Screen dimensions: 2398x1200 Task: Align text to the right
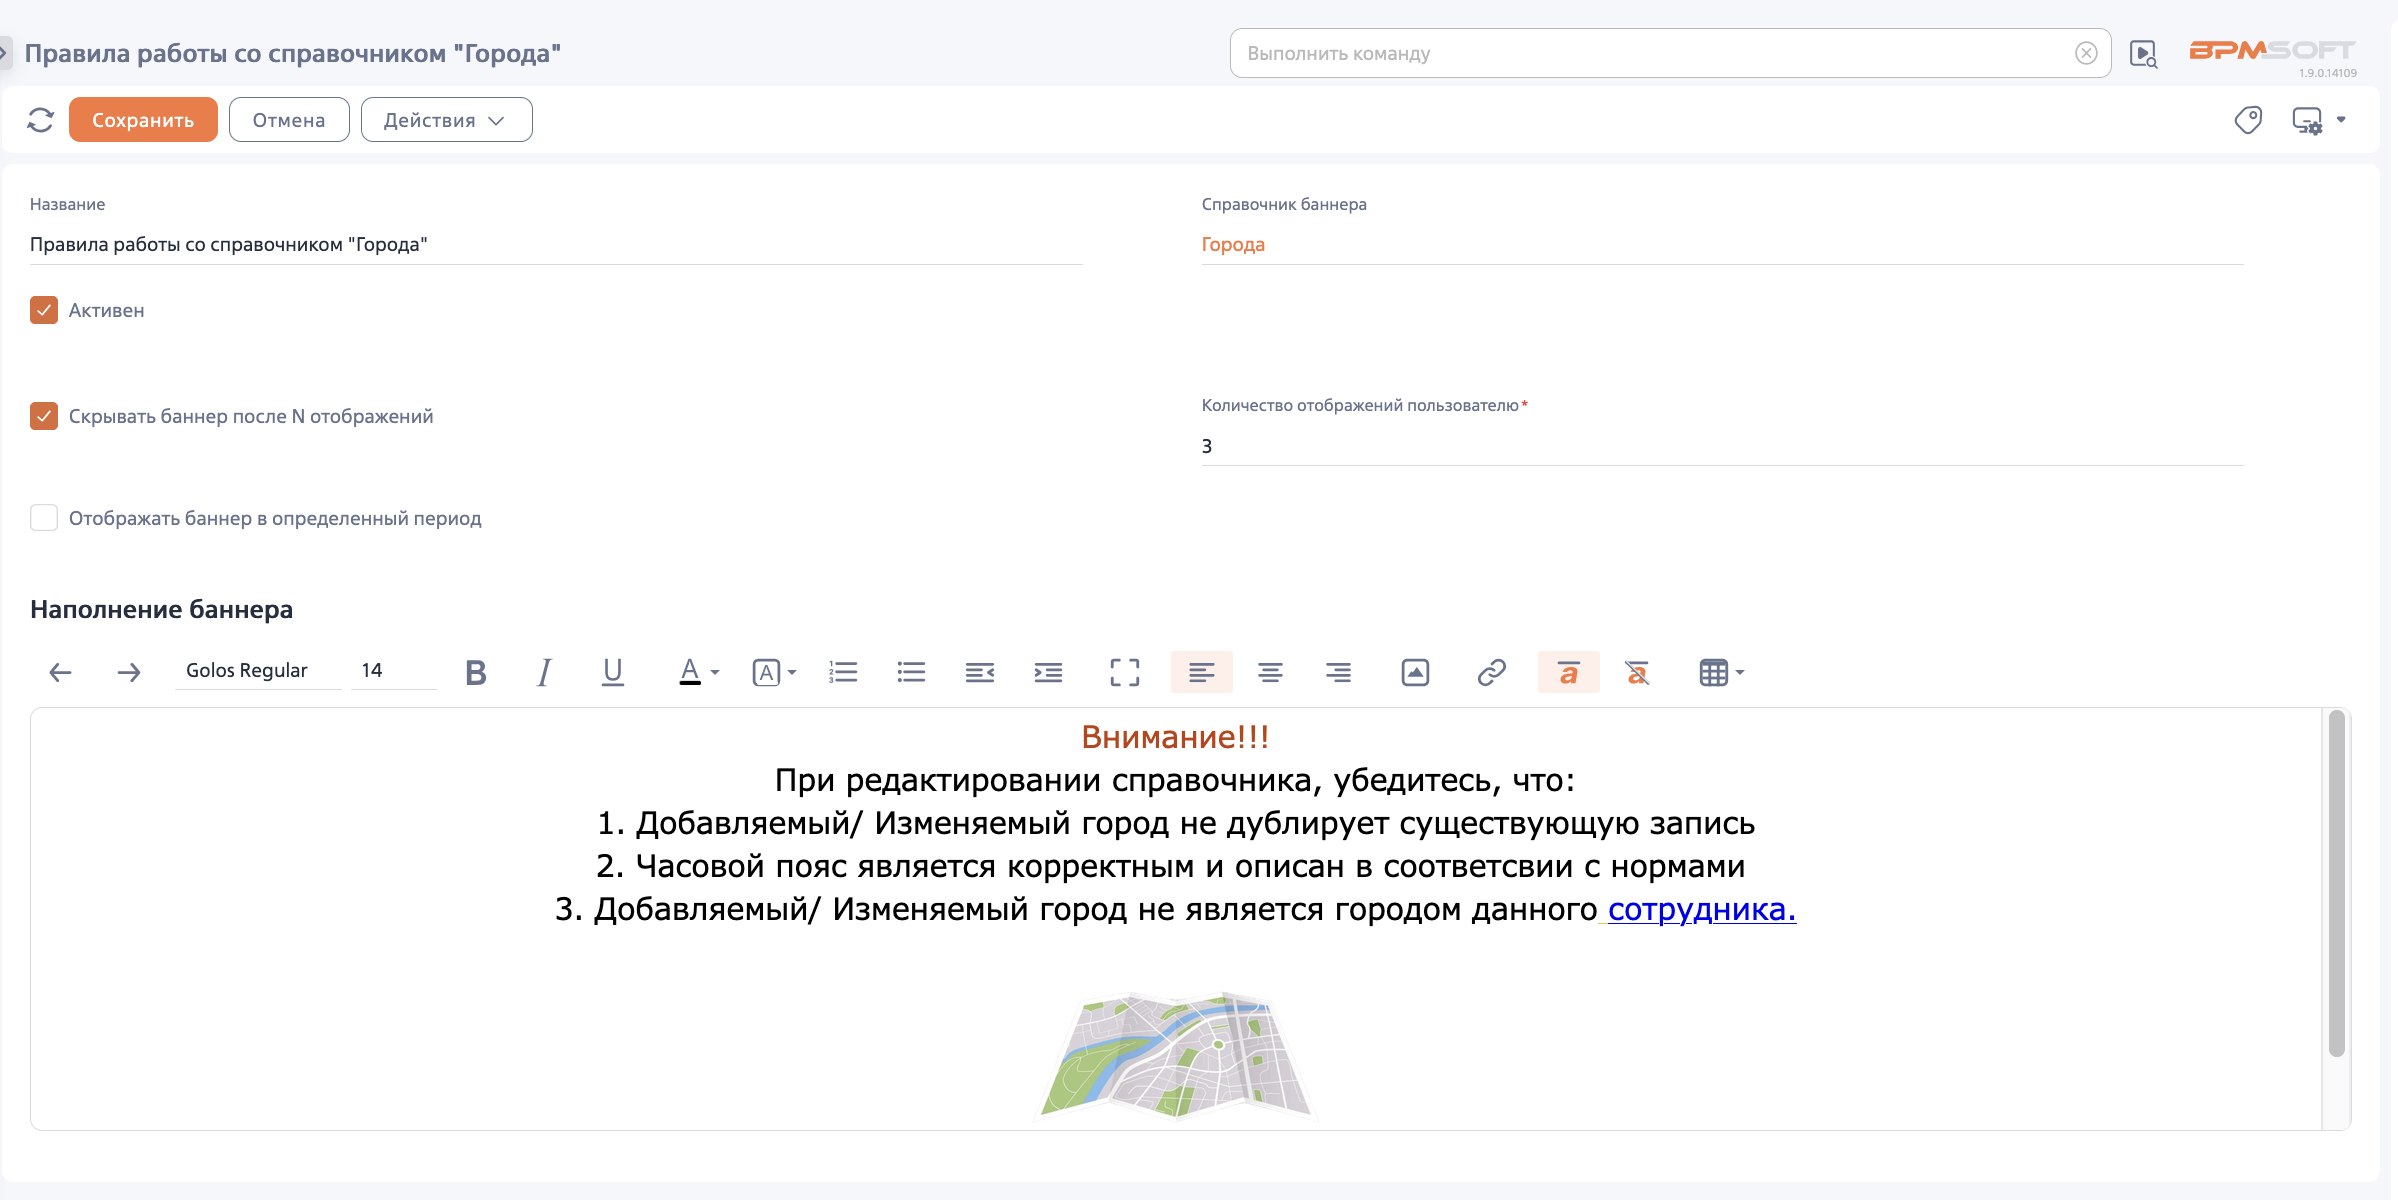pos(1338,672)
